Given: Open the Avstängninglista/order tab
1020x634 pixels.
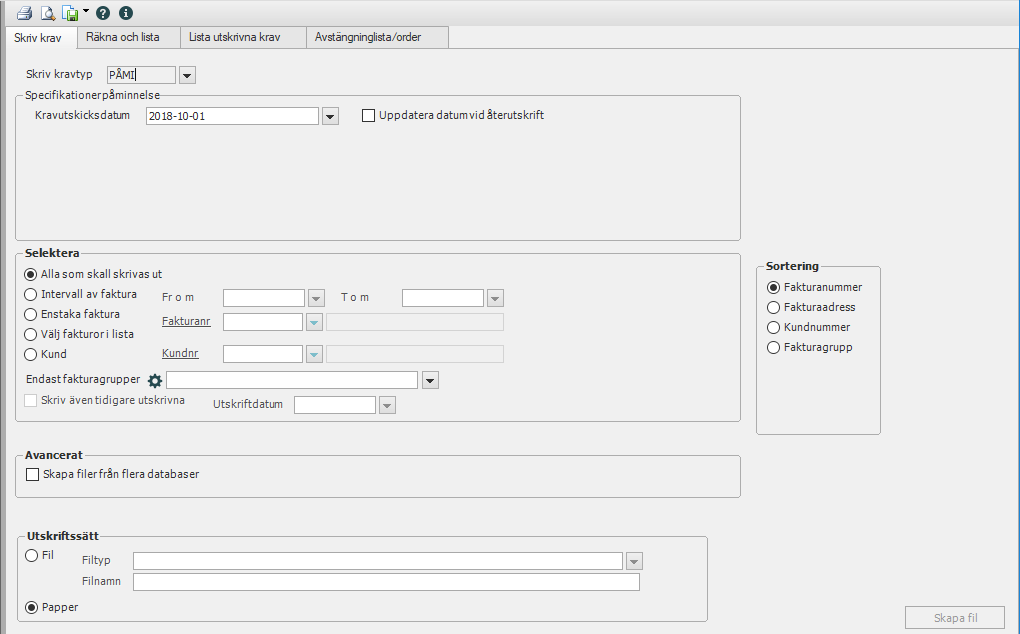Looking at the screenshot, I should [376, 37].
